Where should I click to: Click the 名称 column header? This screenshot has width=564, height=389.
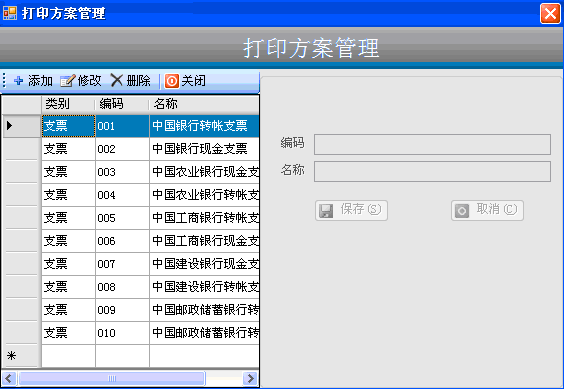[204, 104]
